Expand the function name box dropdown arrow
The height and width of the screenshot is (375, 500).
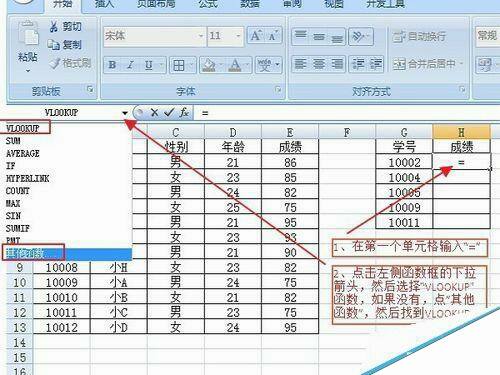click(125, 113)
